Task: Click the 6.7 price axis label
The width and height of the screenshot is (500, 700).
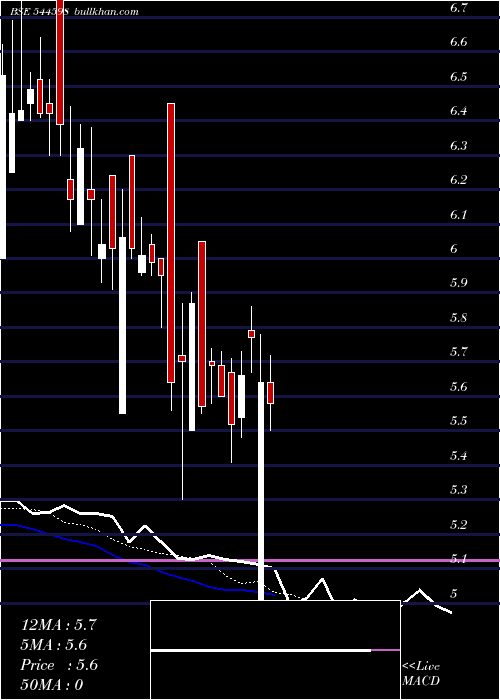Action: [458, 8]
